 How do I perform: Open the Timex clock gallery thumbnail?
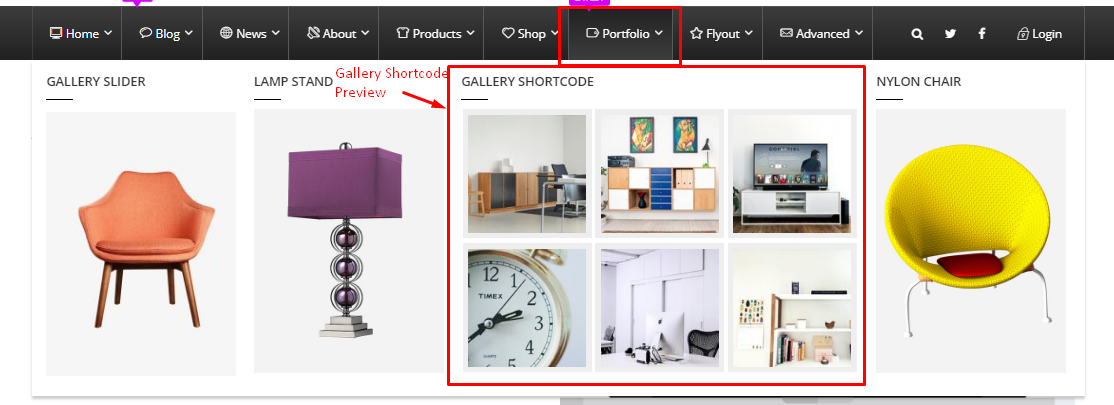pos(527,308)
